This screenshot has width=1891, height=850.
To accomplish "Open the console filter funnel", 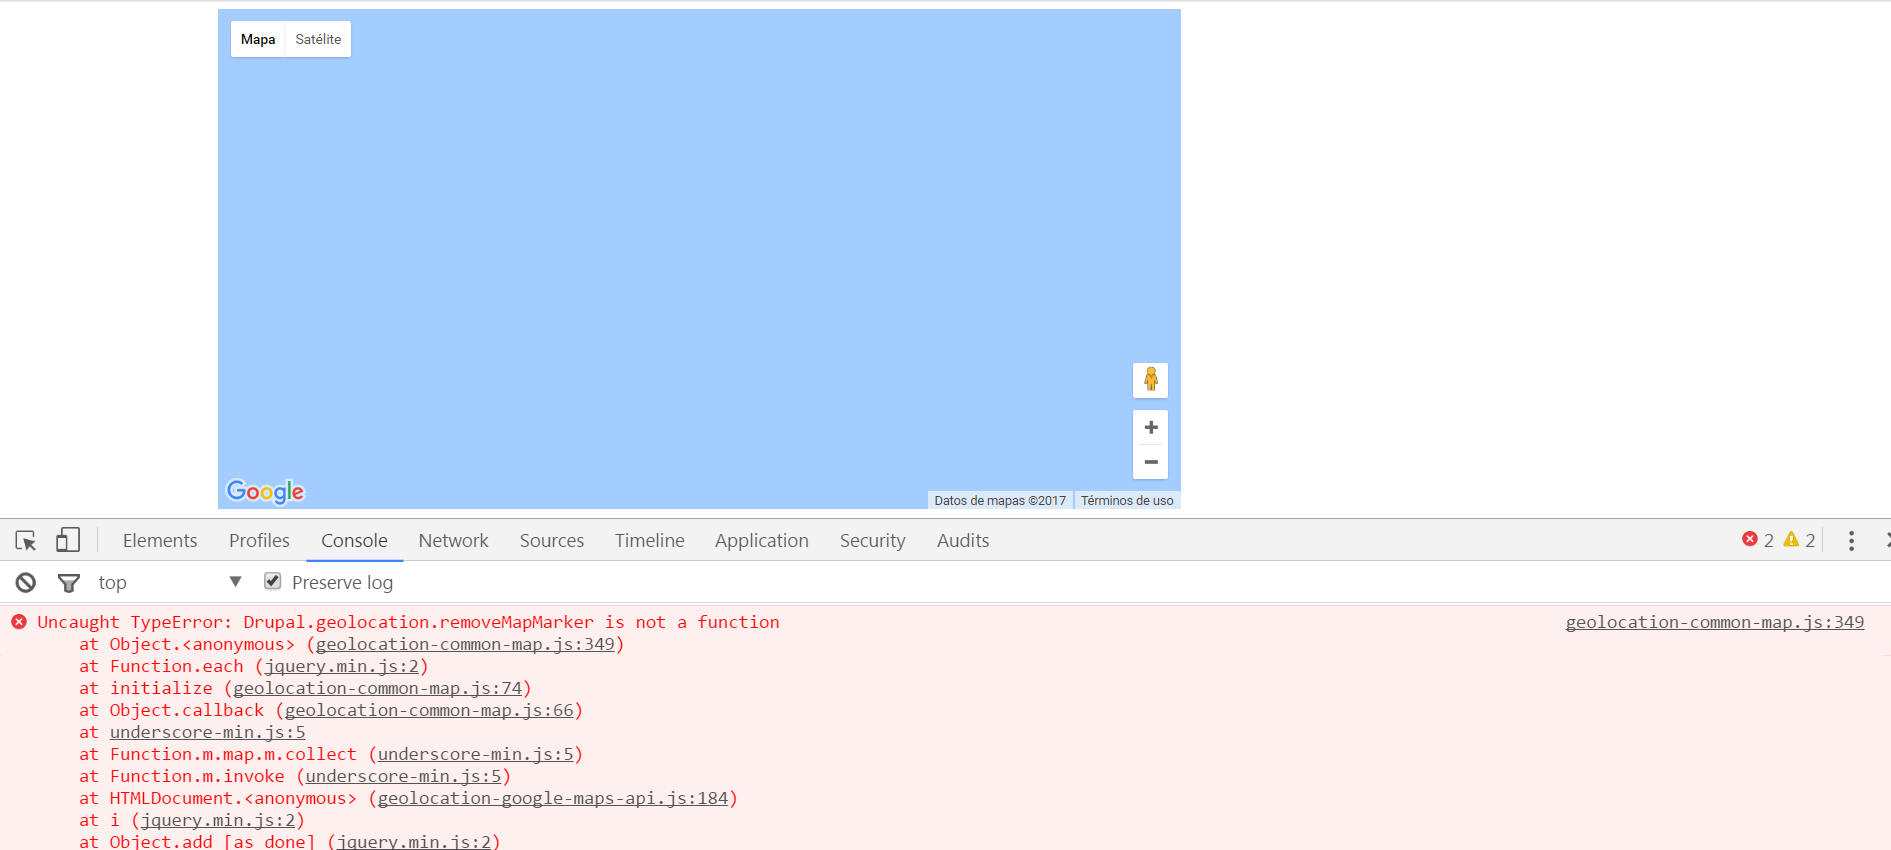I will click(69, 583).
